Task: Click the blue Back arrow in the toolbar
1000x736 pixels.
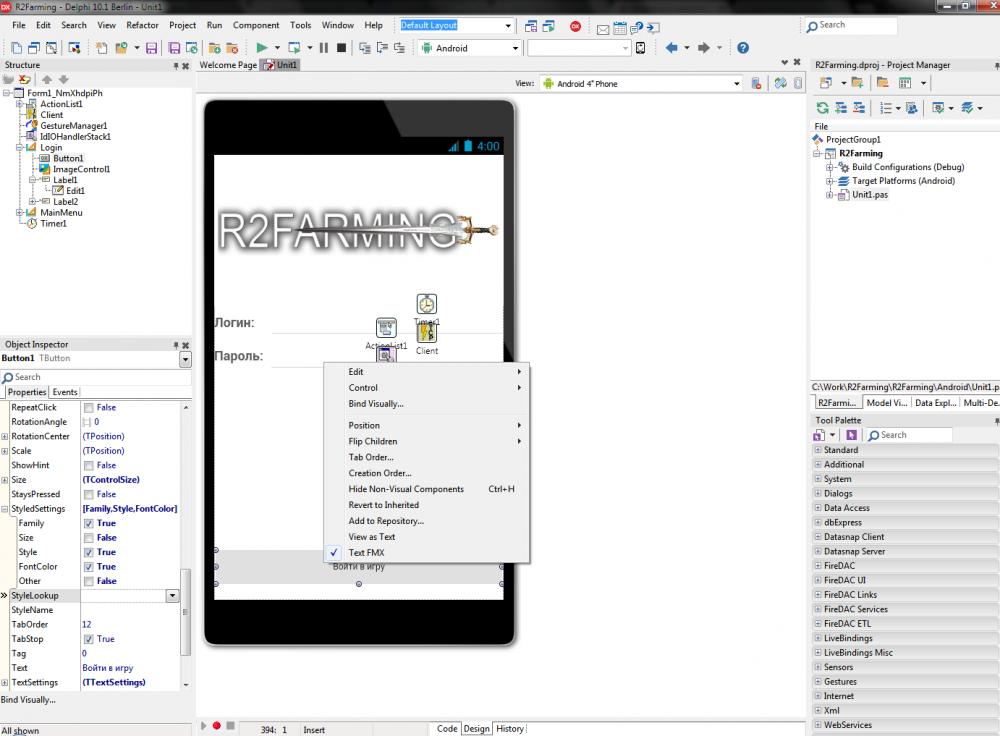Action: [x=671, y=48]
